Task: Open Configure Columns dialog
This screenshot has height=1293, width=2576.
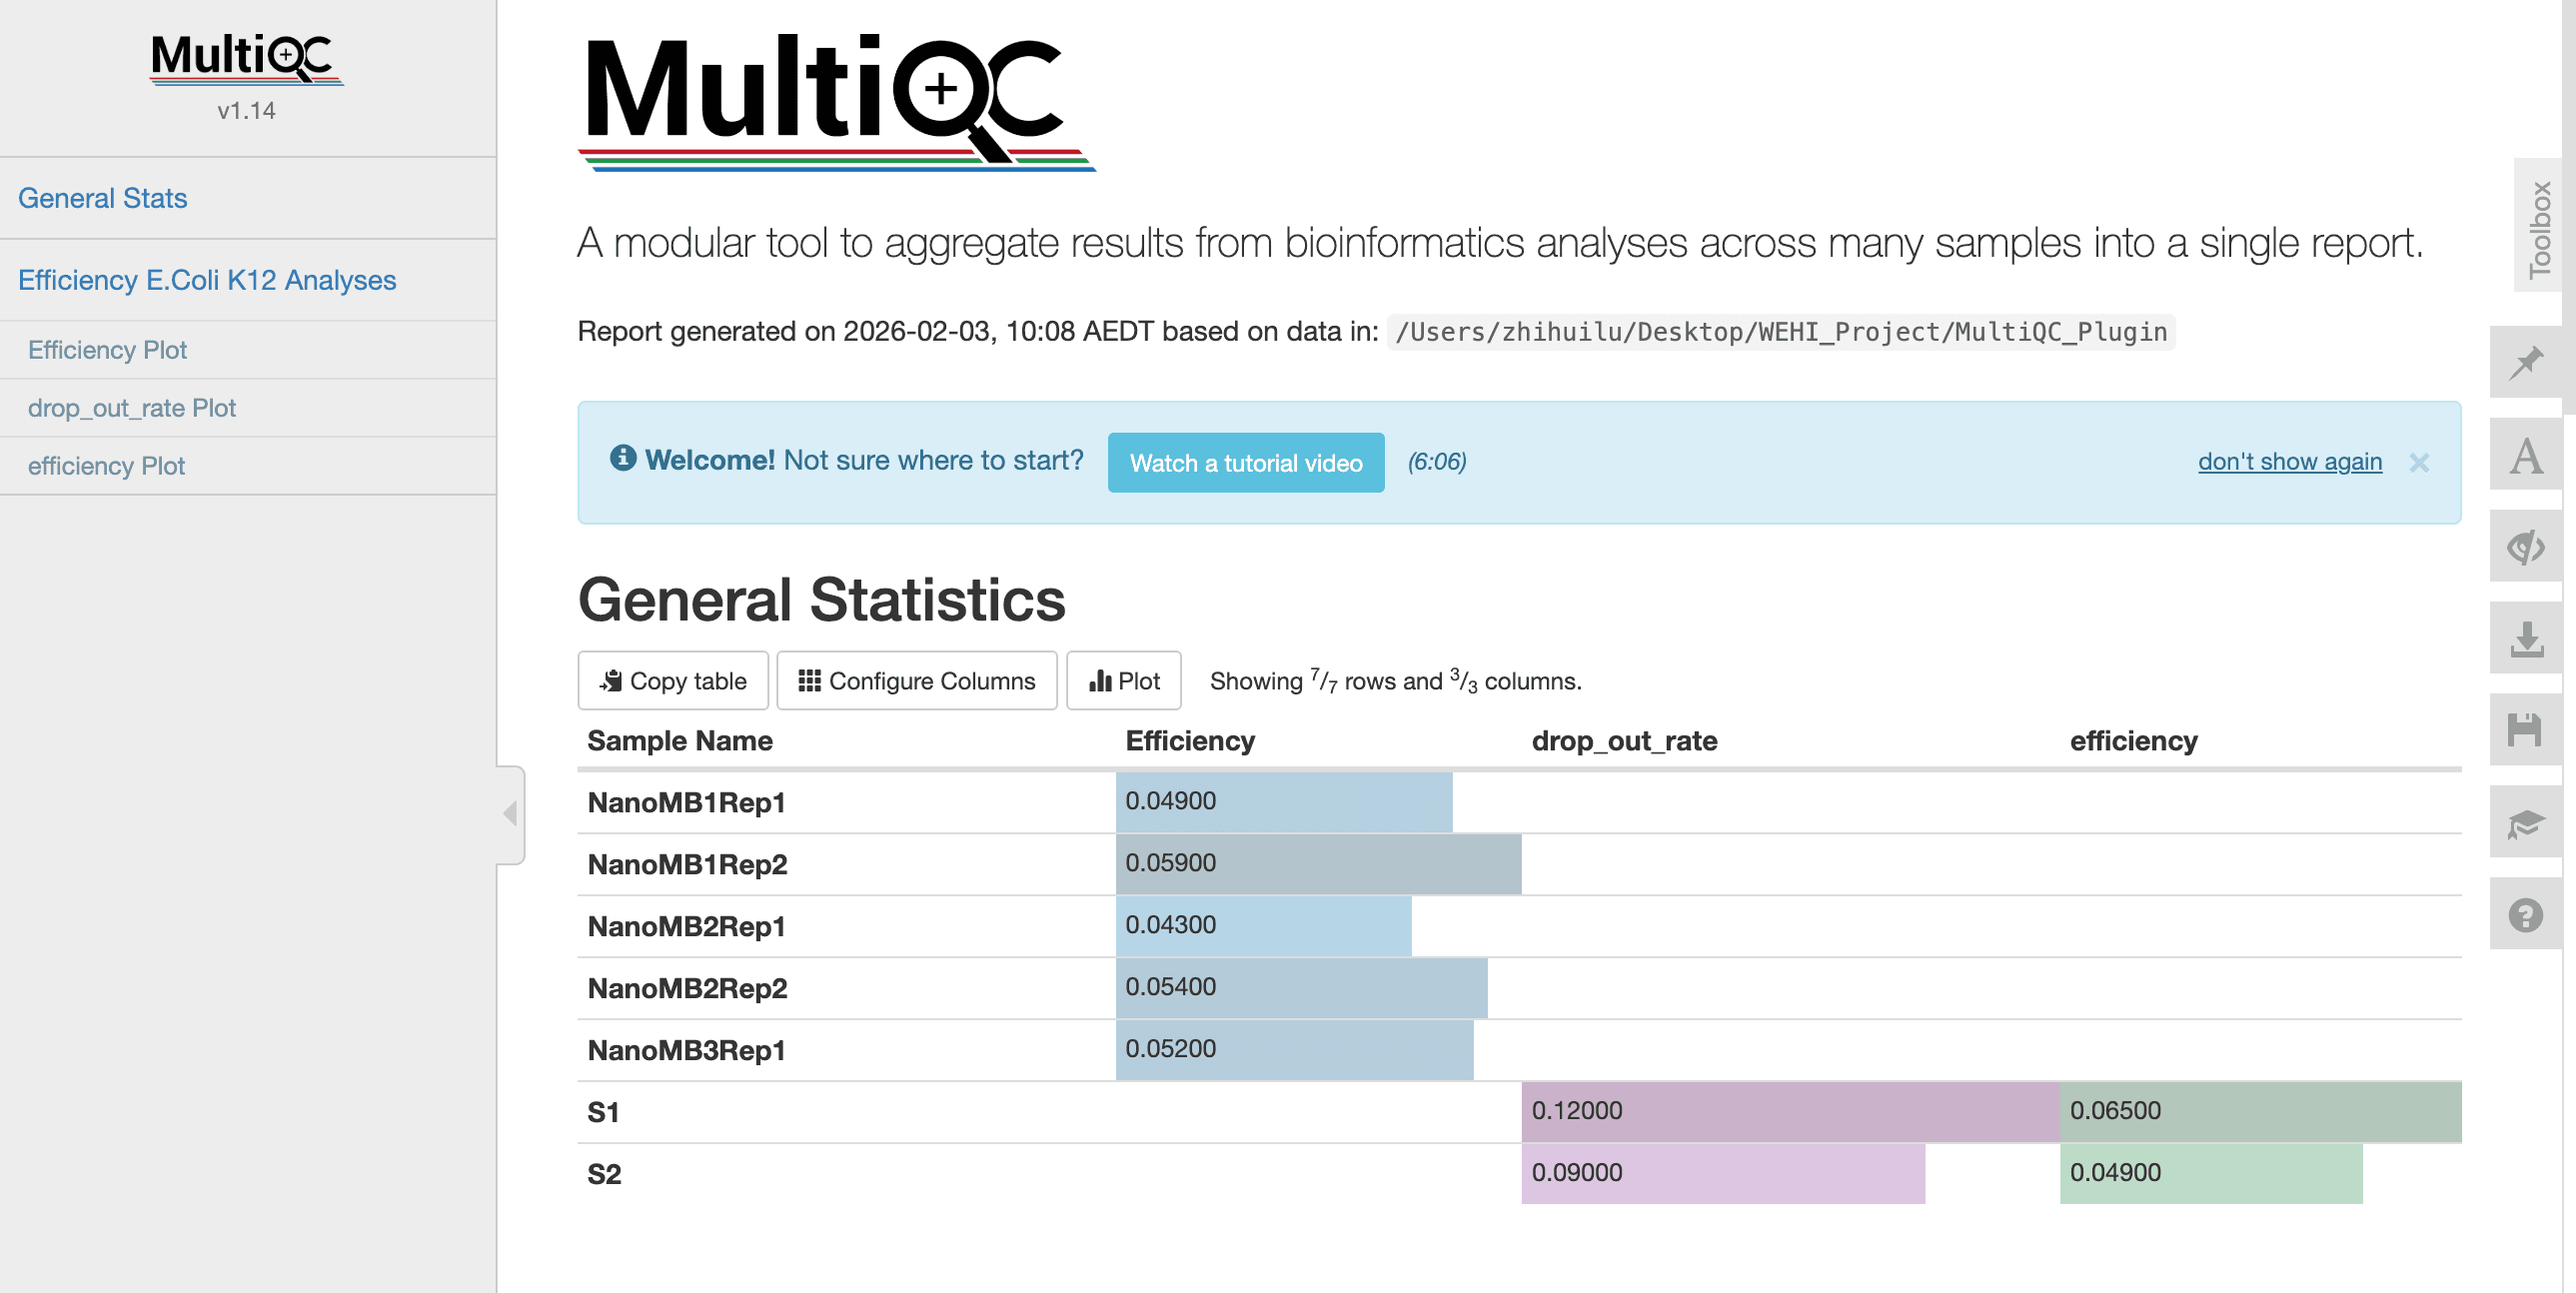Action: click(916, 681)
